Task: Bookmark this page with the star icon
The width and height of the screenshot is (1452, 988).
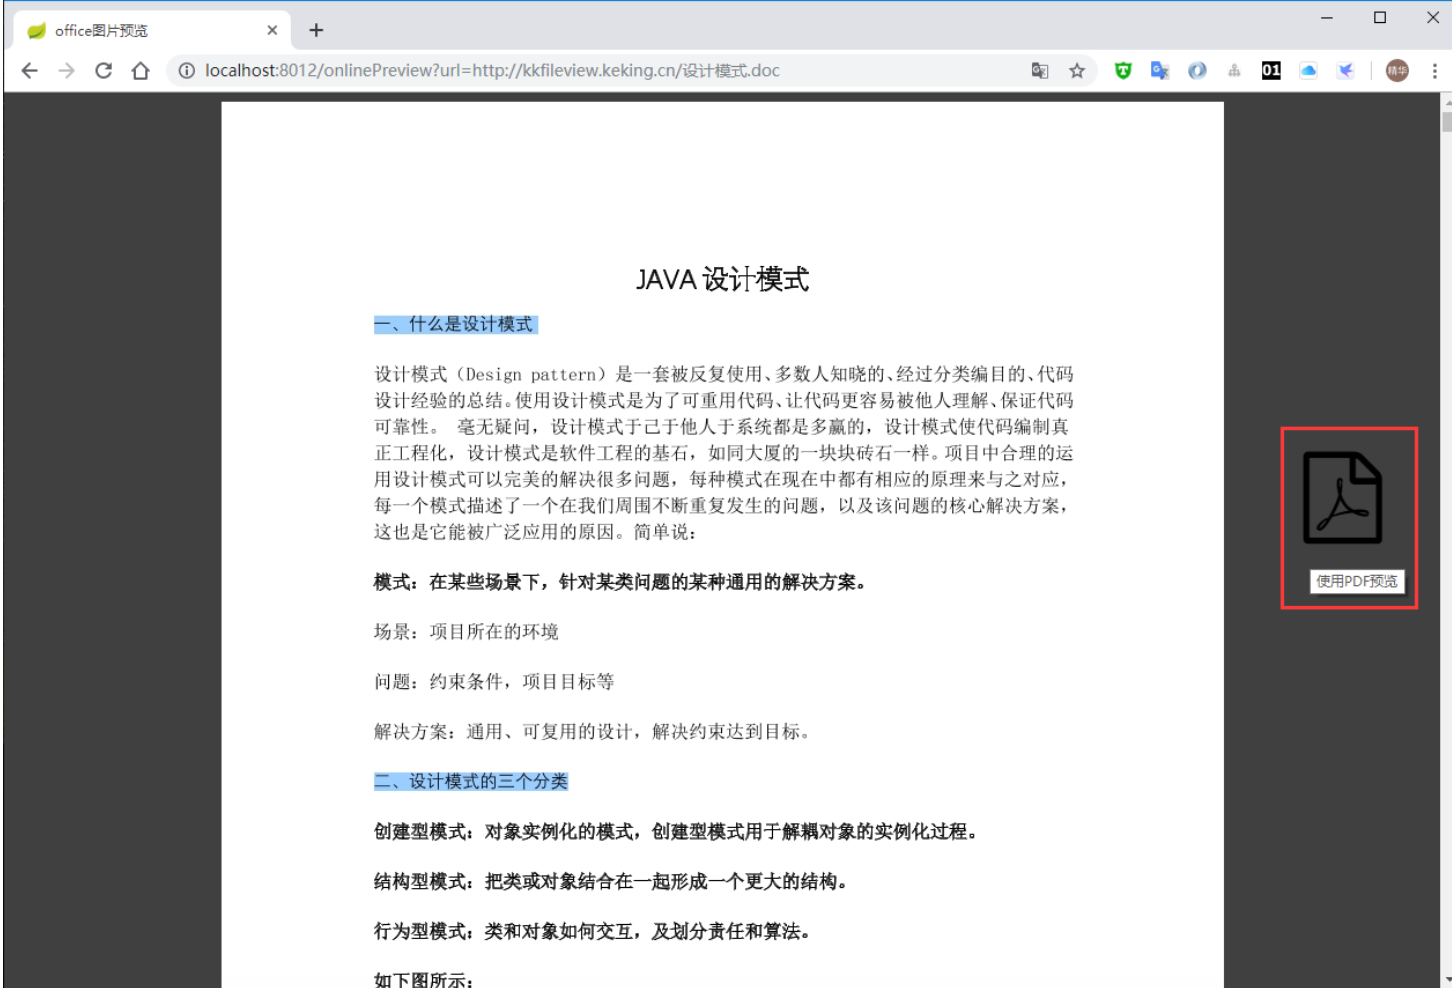Action: (x=1077, y=71)
